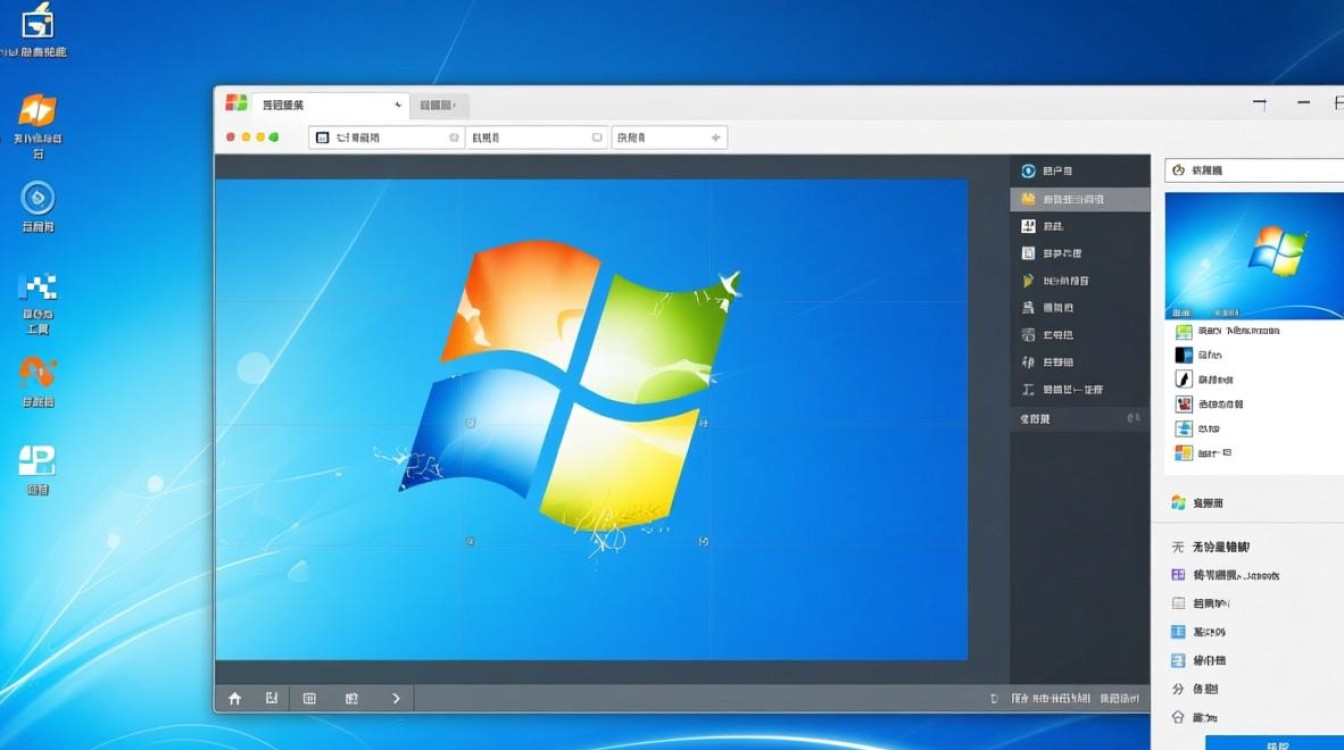Select the highlighted yellow-icon item in dark sidebar
The width and height of the screenshot is (1344, 750).
tap(1080, 199)
